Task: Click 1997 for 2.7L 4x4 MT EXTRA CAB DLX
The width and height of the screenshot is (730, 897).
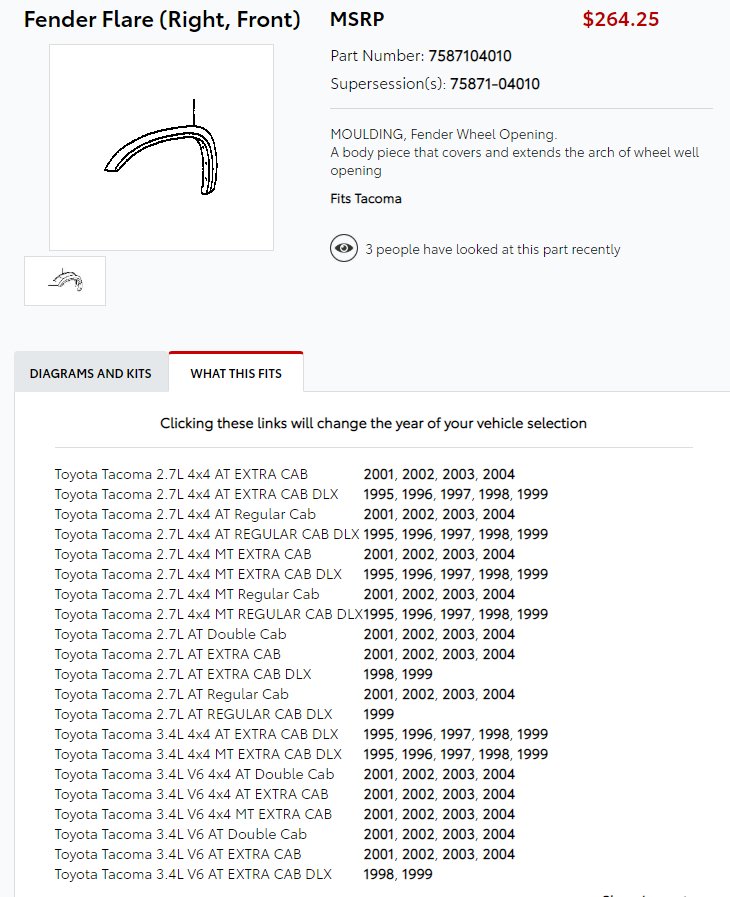Action: (455, 574)
